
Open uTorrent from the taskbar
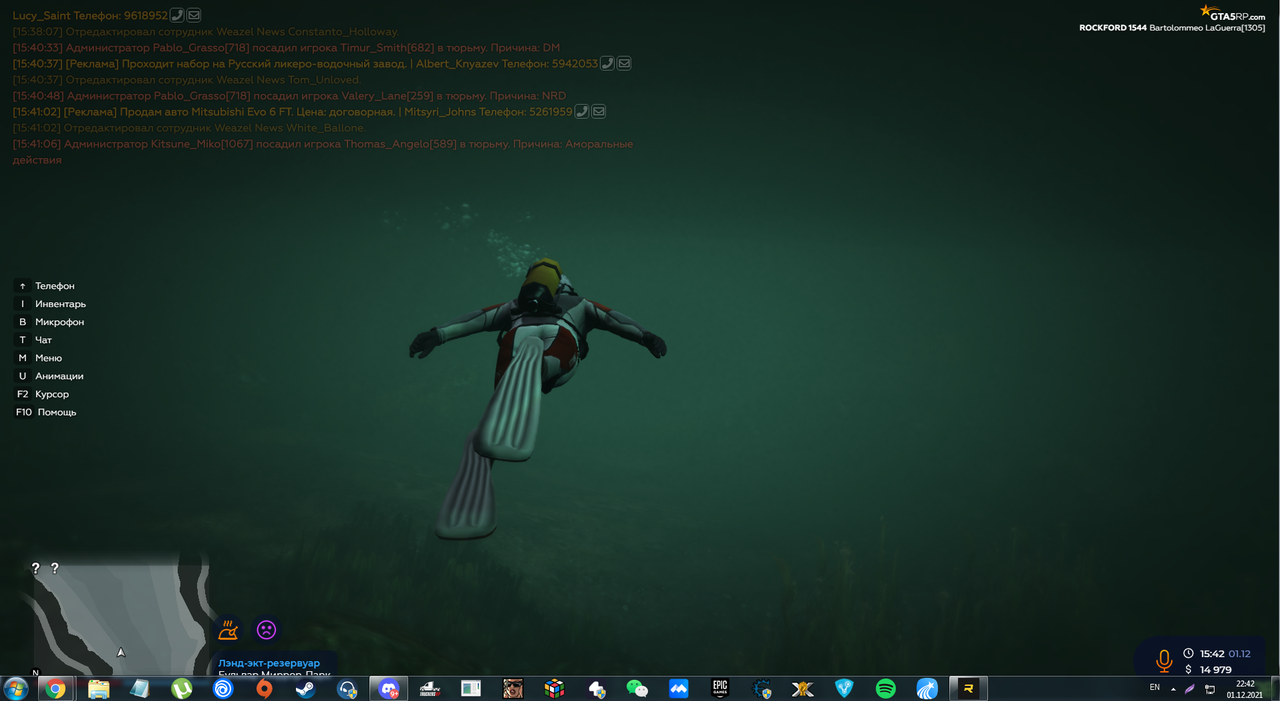[x=181, y=688]
